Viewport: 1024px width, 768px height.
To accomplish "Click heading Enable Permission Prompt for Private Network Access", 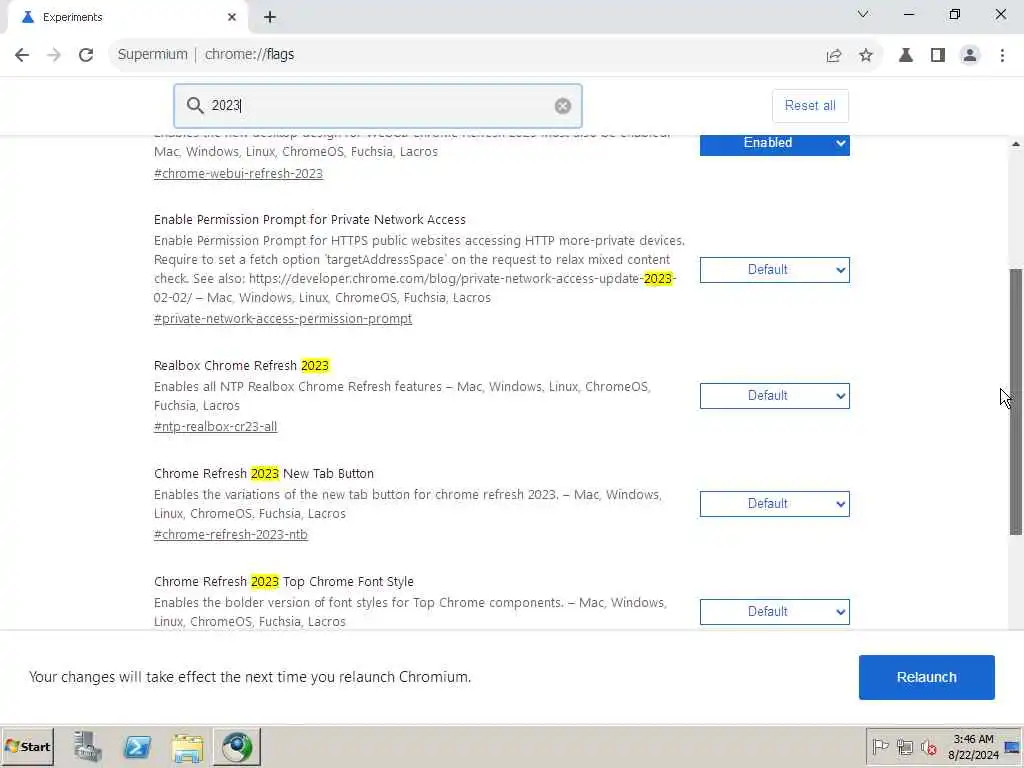I will 310,219.
